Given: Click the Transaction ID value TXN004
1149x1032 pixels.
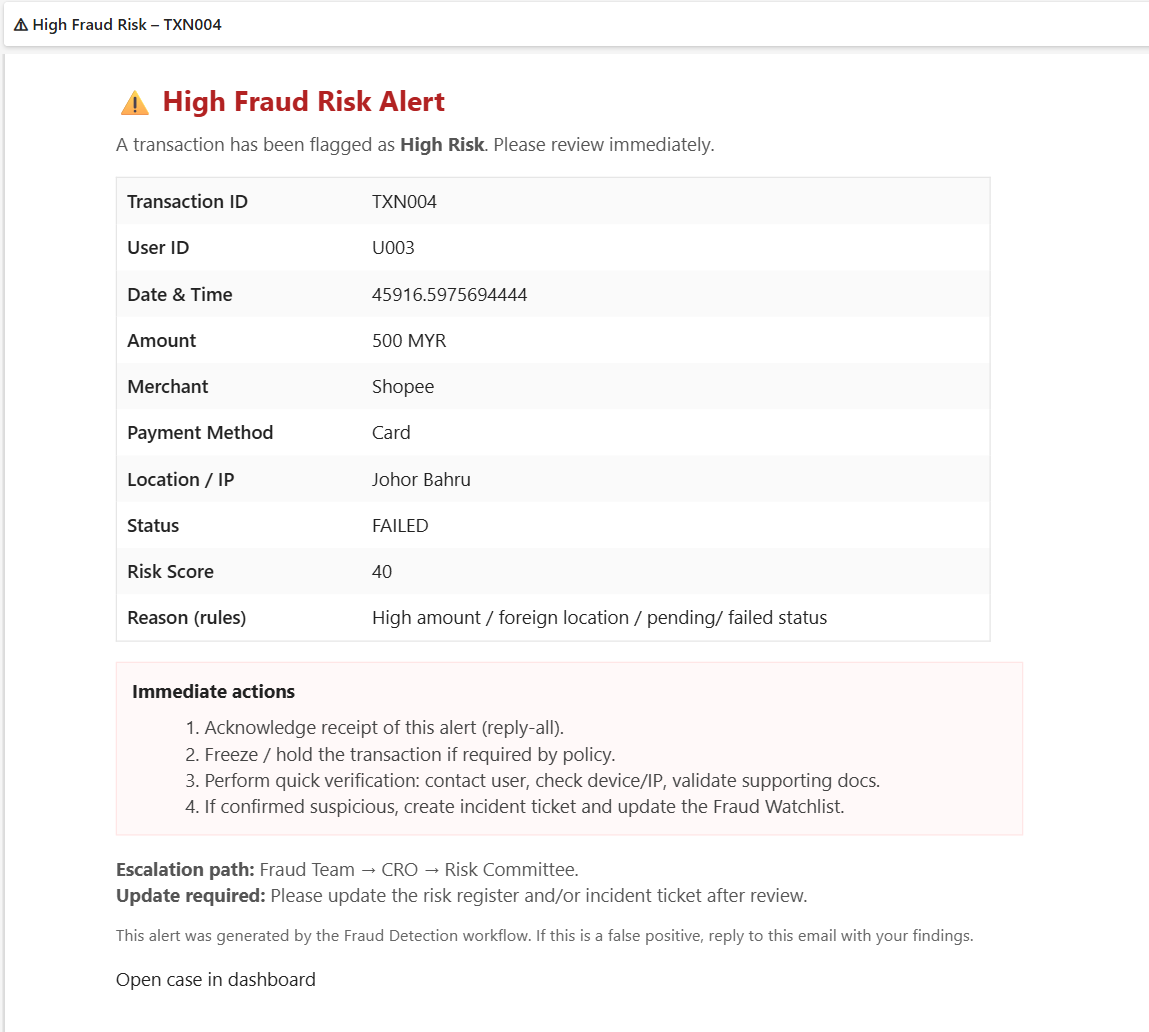Looking at the screenshot, I should coord(404,202).
